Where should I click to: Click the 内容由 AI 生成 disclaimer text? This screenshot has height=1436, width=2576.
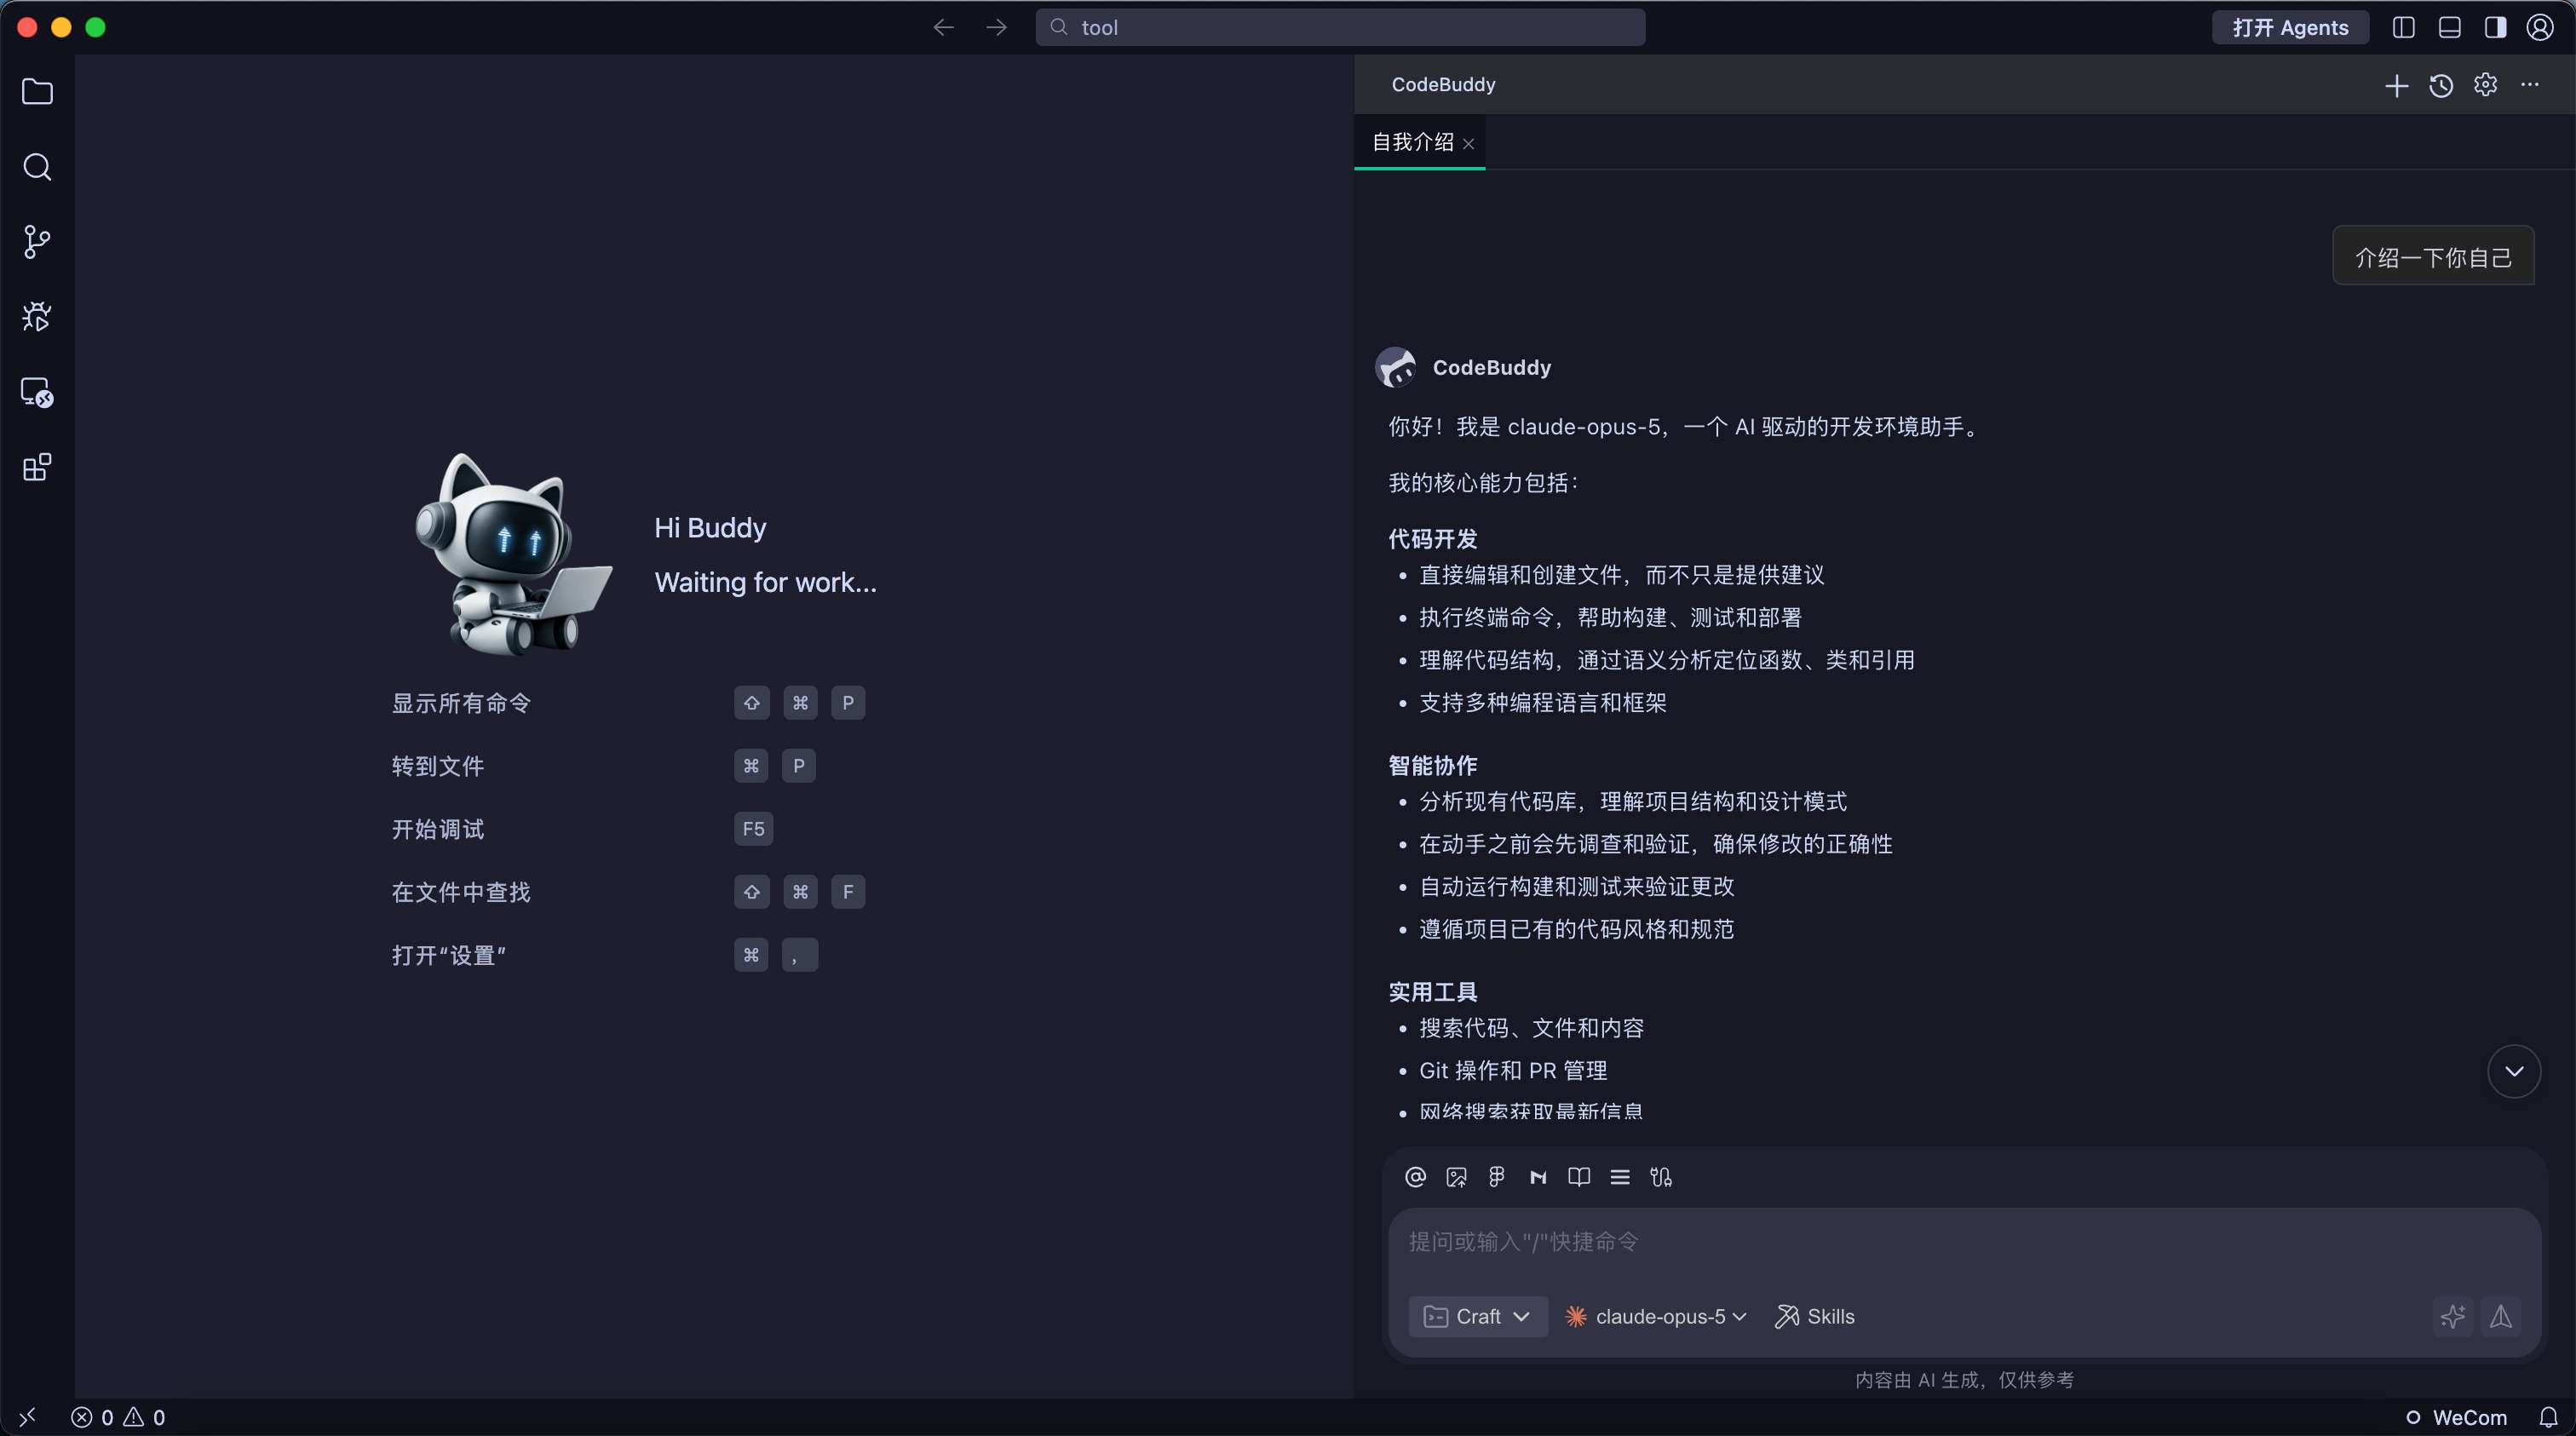coord(1964,1380)
